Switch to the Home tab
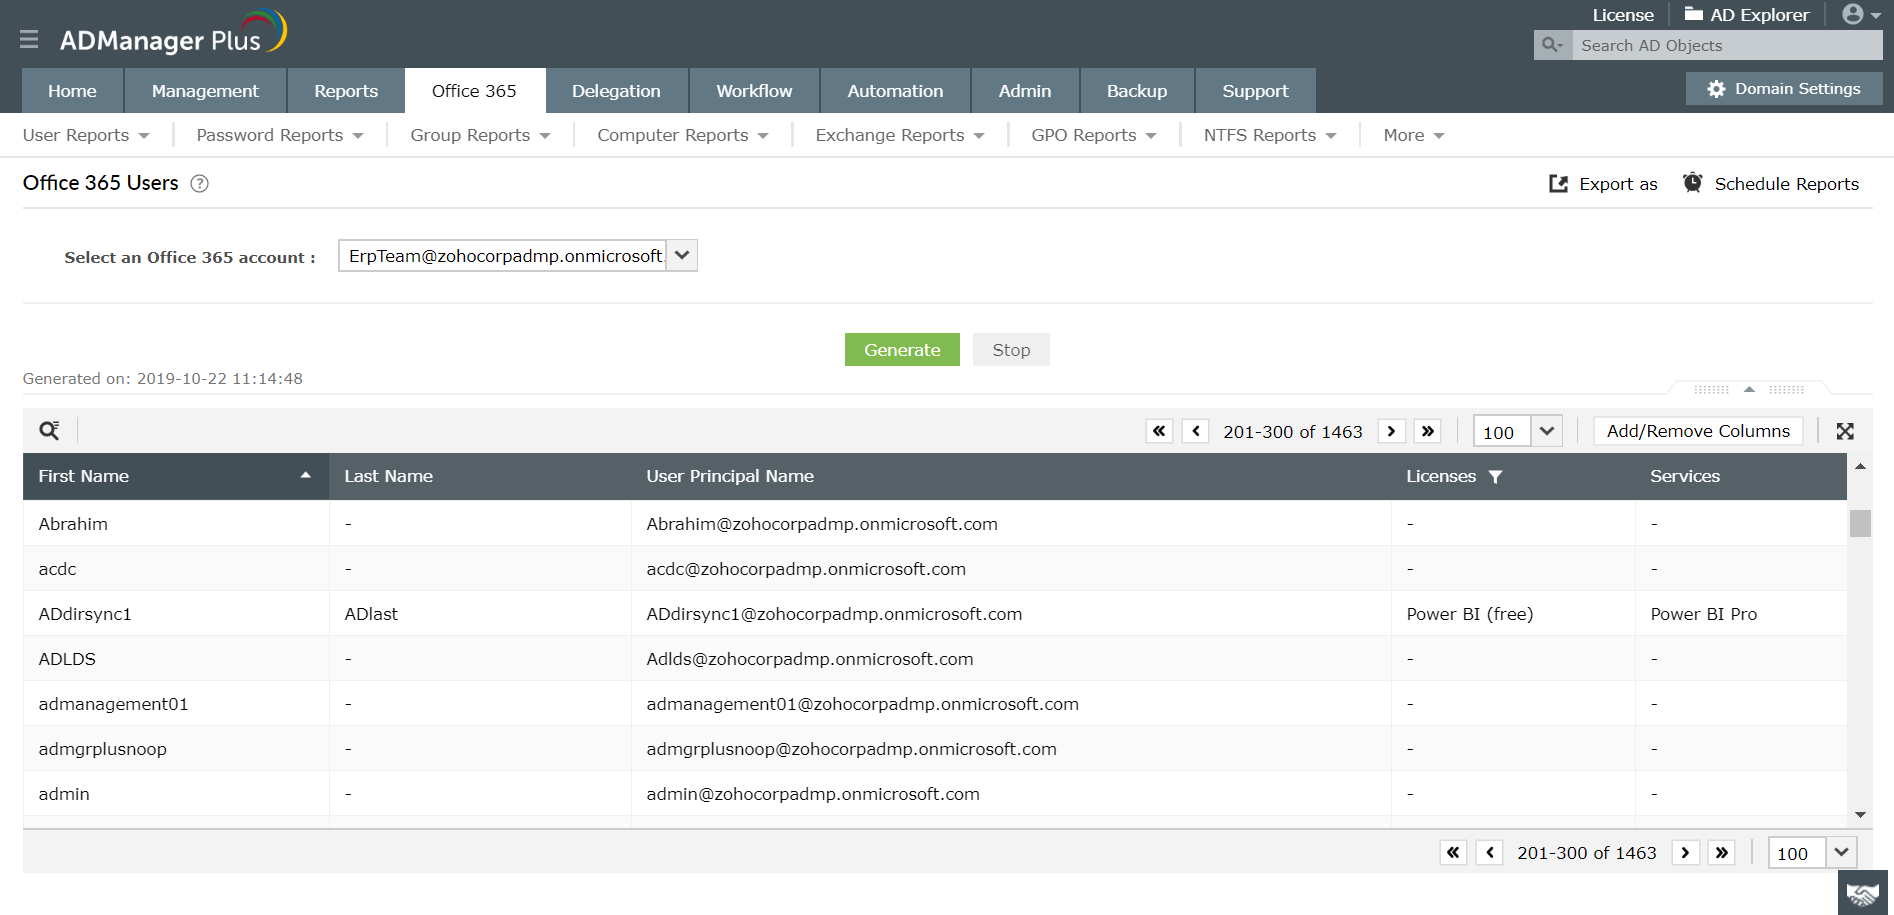This screenshot has width=1894, height=915. tap(72, 91)
